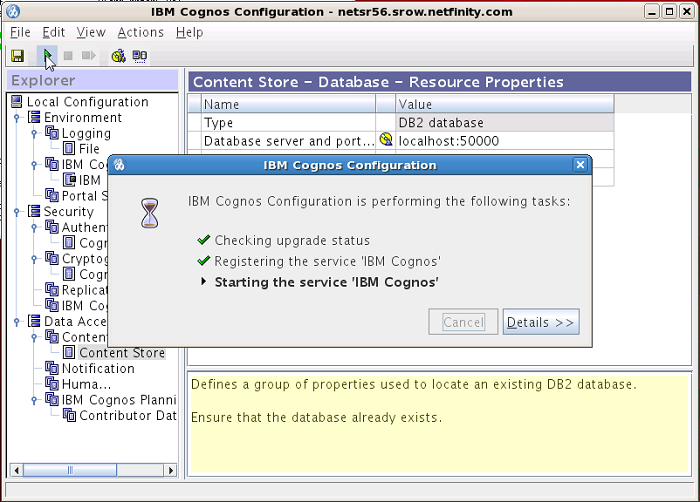Collapse the Security tree node

click(x=17, y=212)
